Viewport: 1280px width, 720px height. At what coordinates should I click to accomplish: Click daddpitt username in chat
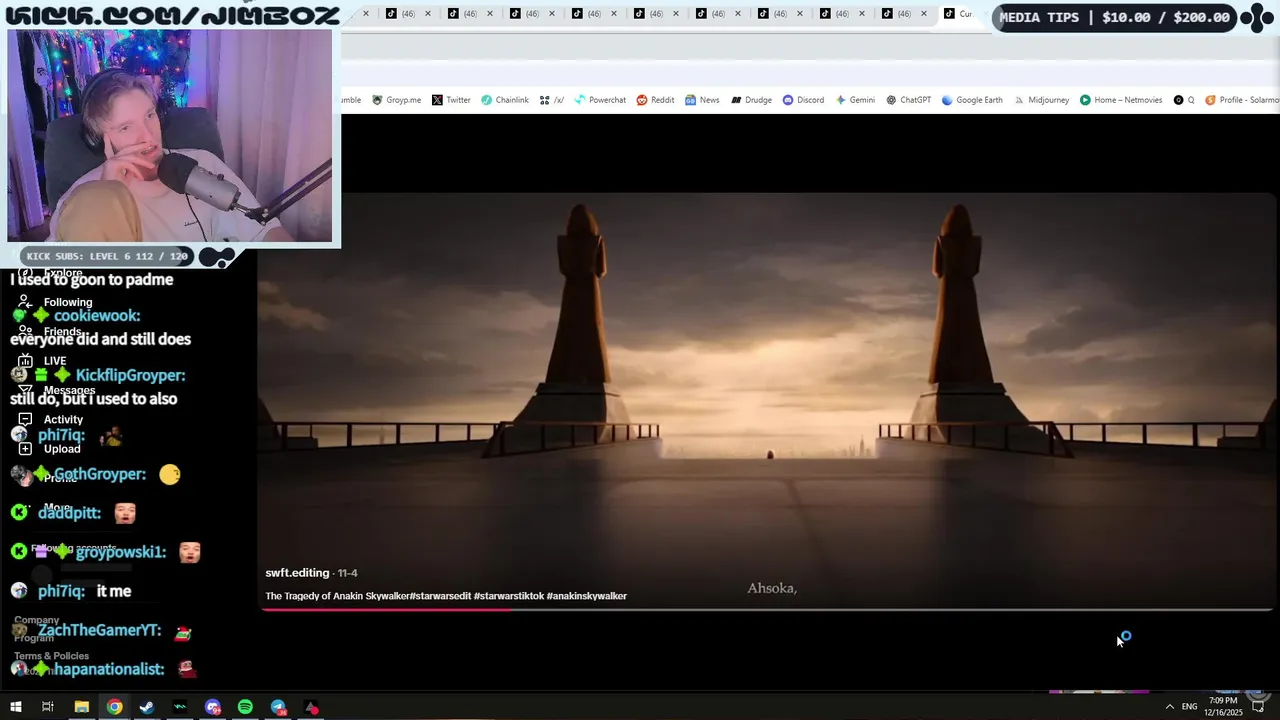(x=69, y=513)
